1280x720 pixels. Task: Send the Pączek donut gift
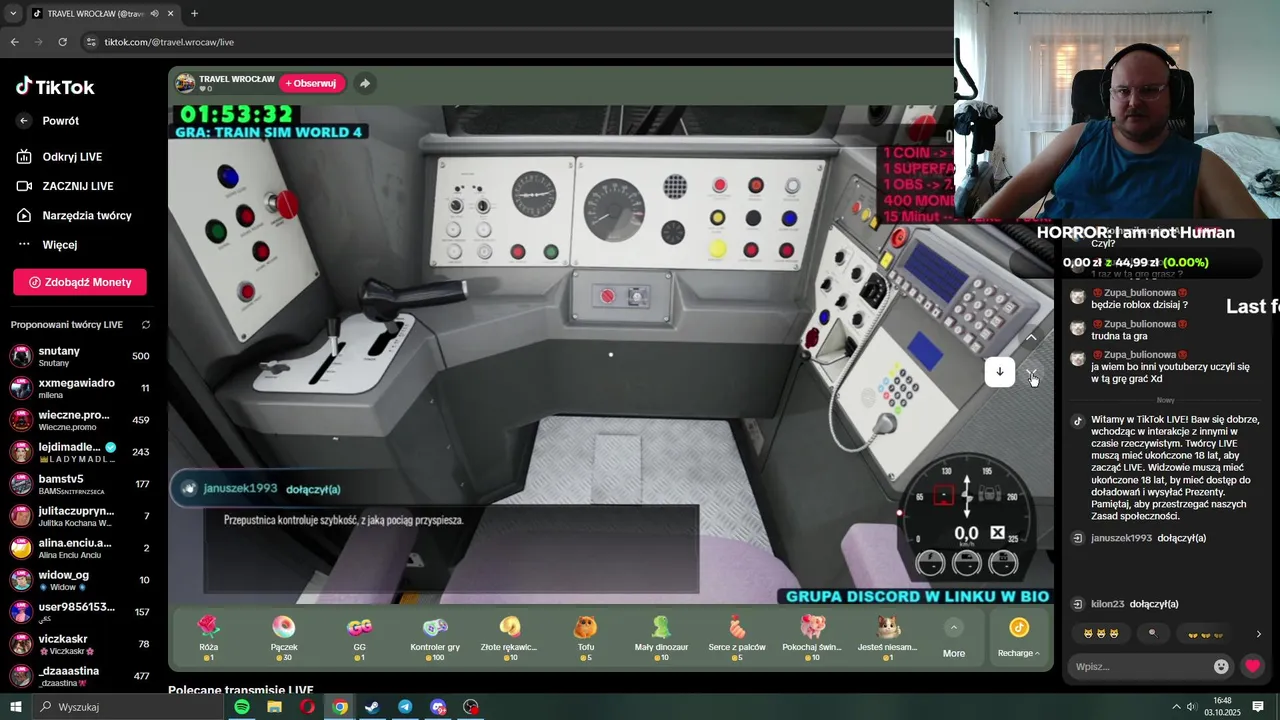click(284, 637)
